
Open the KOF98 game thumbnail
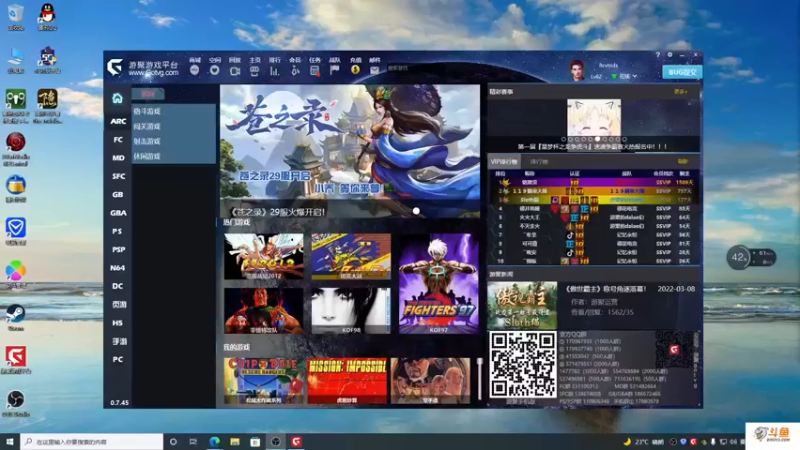click(x=351, y=311)
